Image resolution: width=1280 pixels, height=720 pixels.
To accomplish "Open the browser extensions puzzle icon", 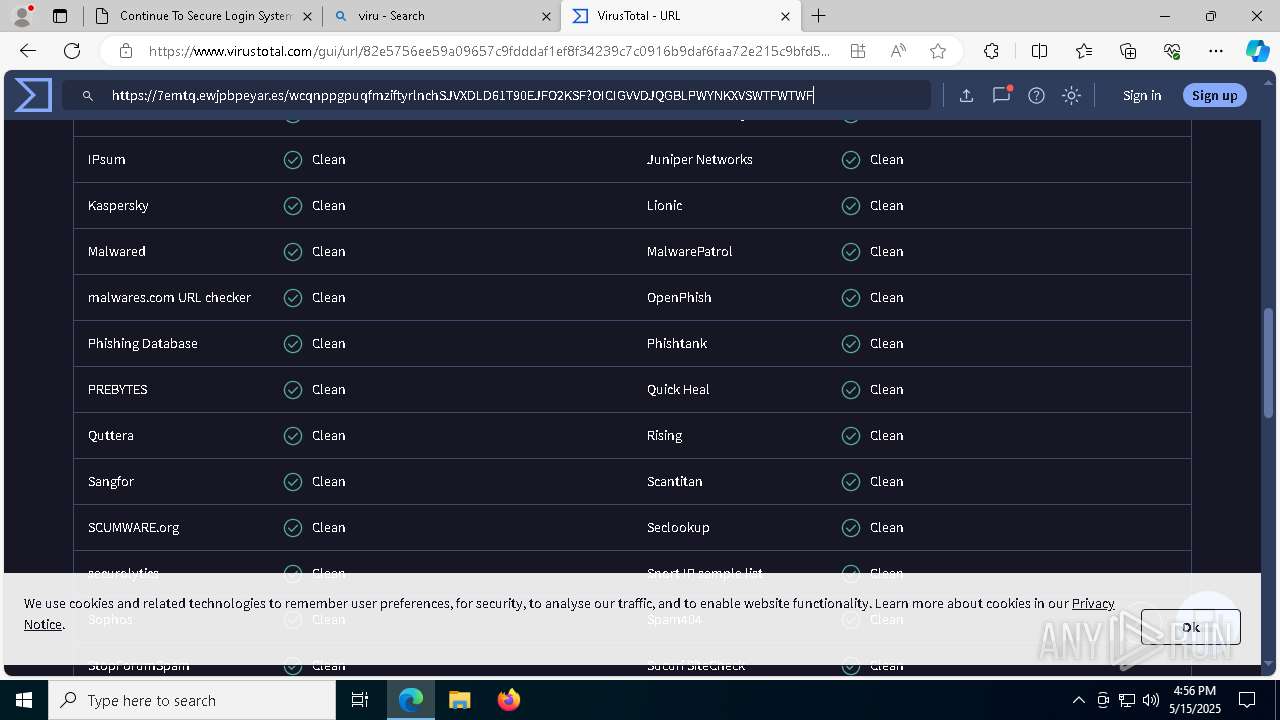I will pyautogui.click(x=991, y=51).
